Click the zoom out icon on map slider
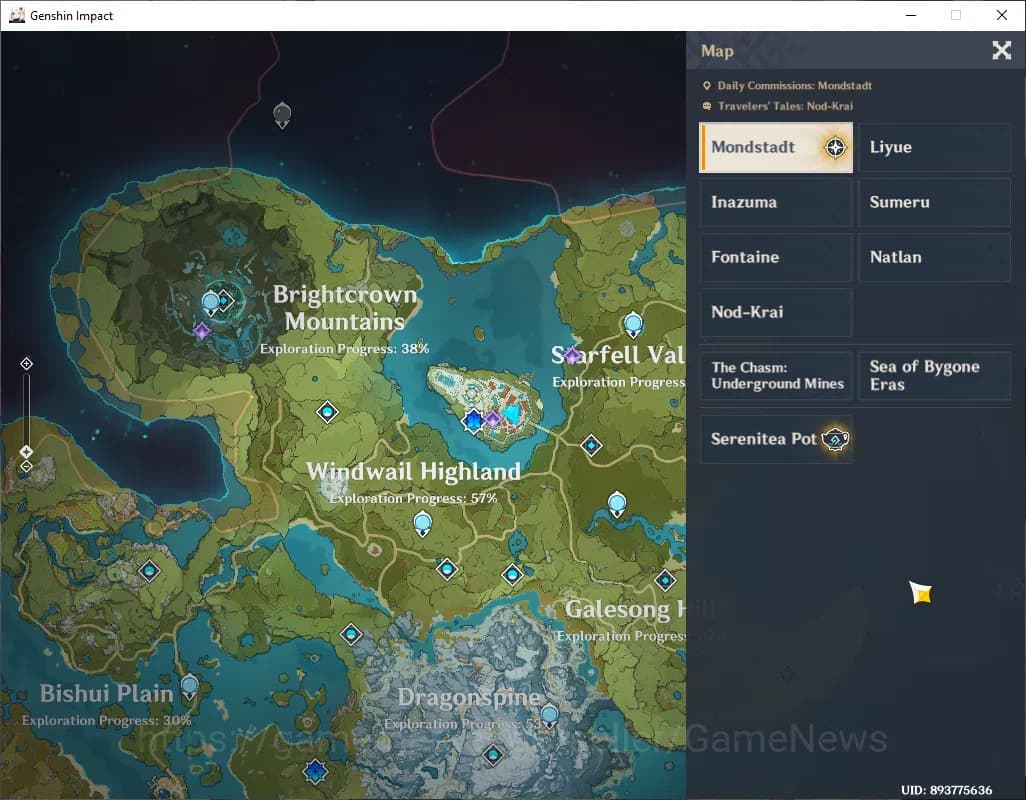The height and width of the screenshot is (800, 1026). tap(27, 466)
